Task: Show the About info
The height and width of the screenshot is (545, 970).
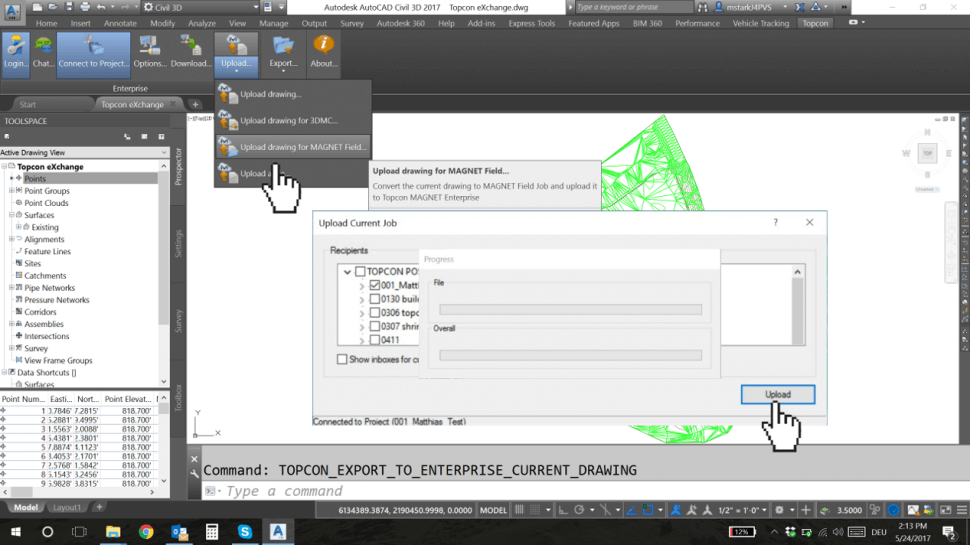Action: pyautogui.click(x=323, y=52)
